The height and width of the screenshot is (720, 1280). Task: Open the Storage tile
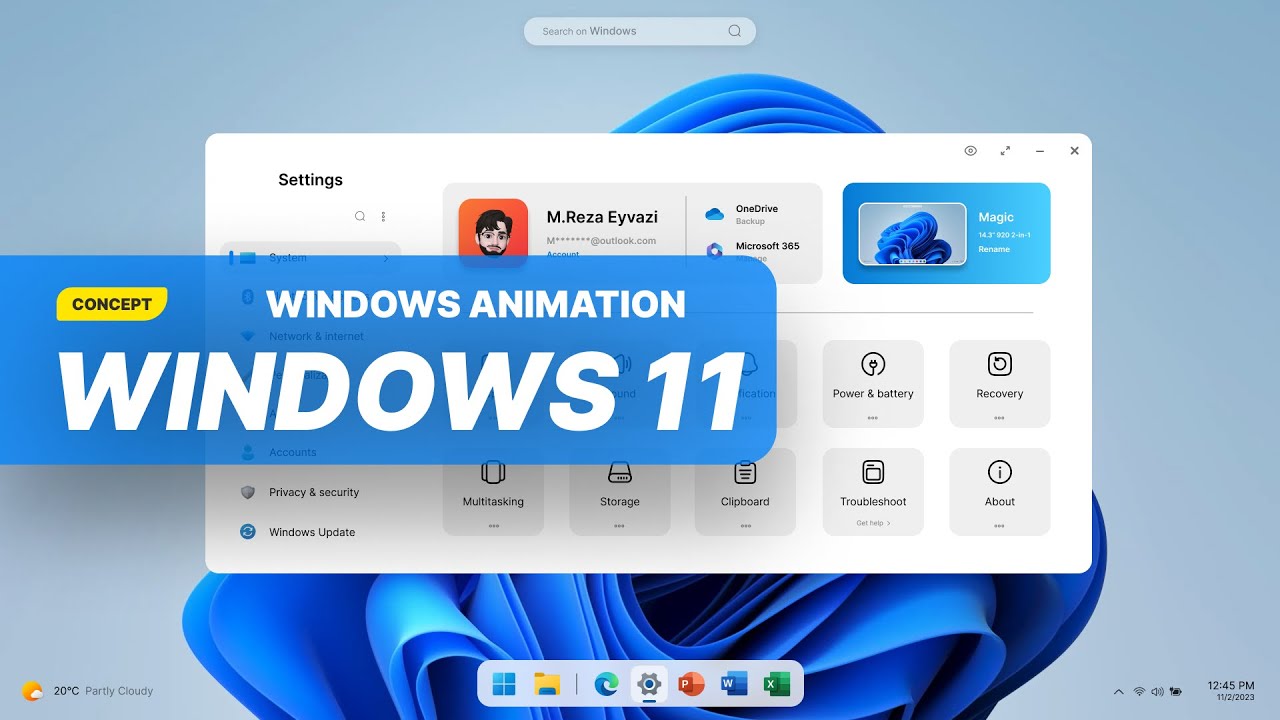pos(619,492)
